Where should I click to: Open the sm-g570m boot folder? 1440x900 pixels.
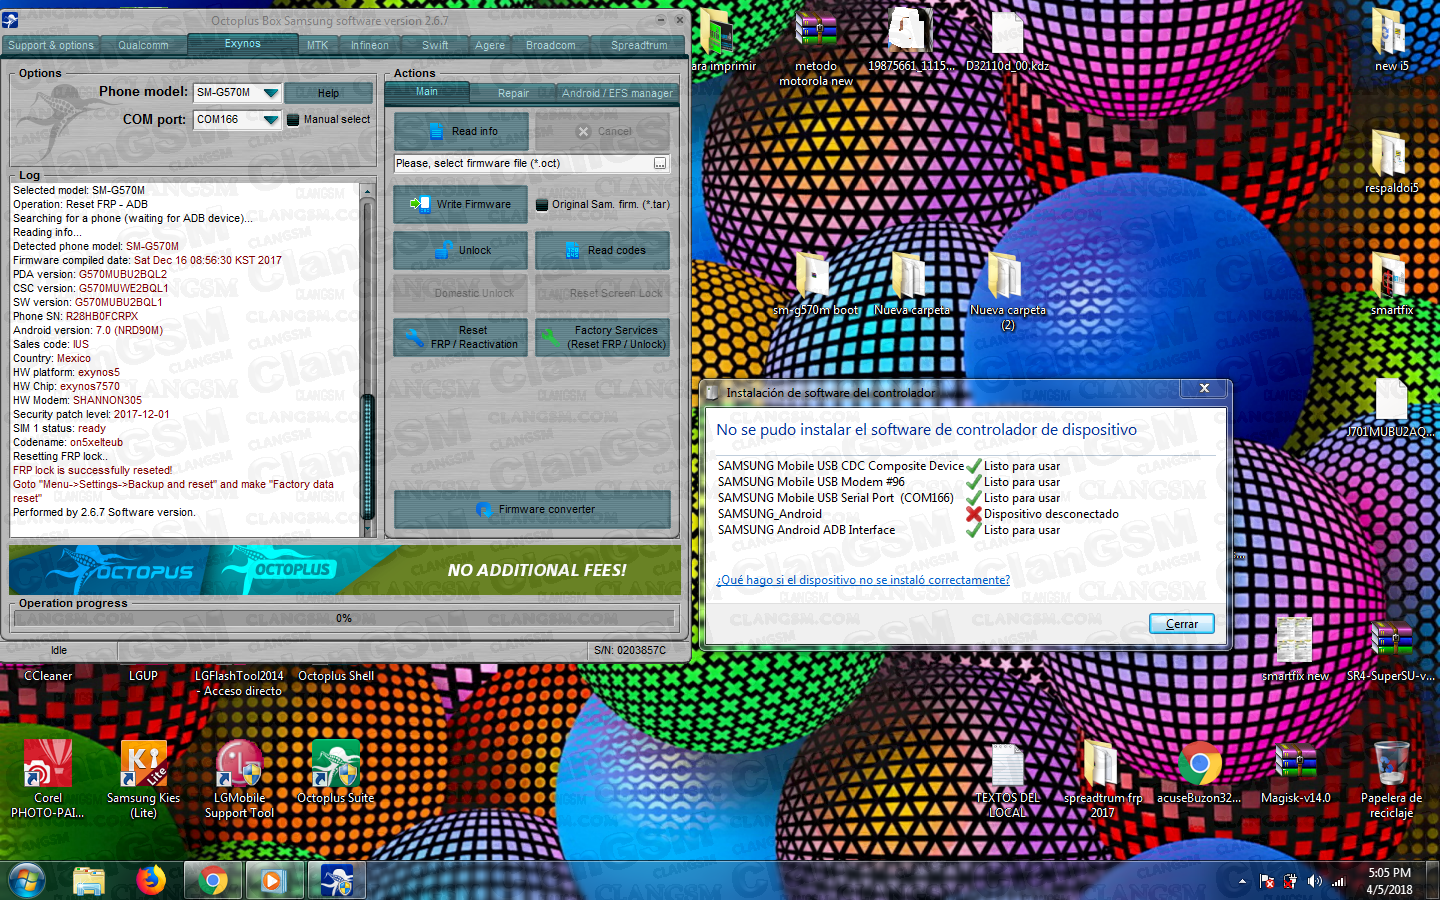click(815, 282)
